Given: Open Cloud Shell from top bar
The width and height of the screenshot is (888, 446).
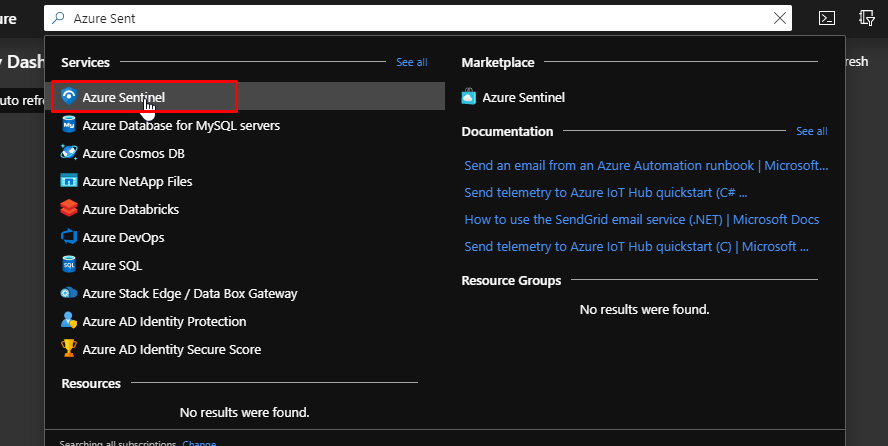Looking at the screenshot, I should point(827,18).
